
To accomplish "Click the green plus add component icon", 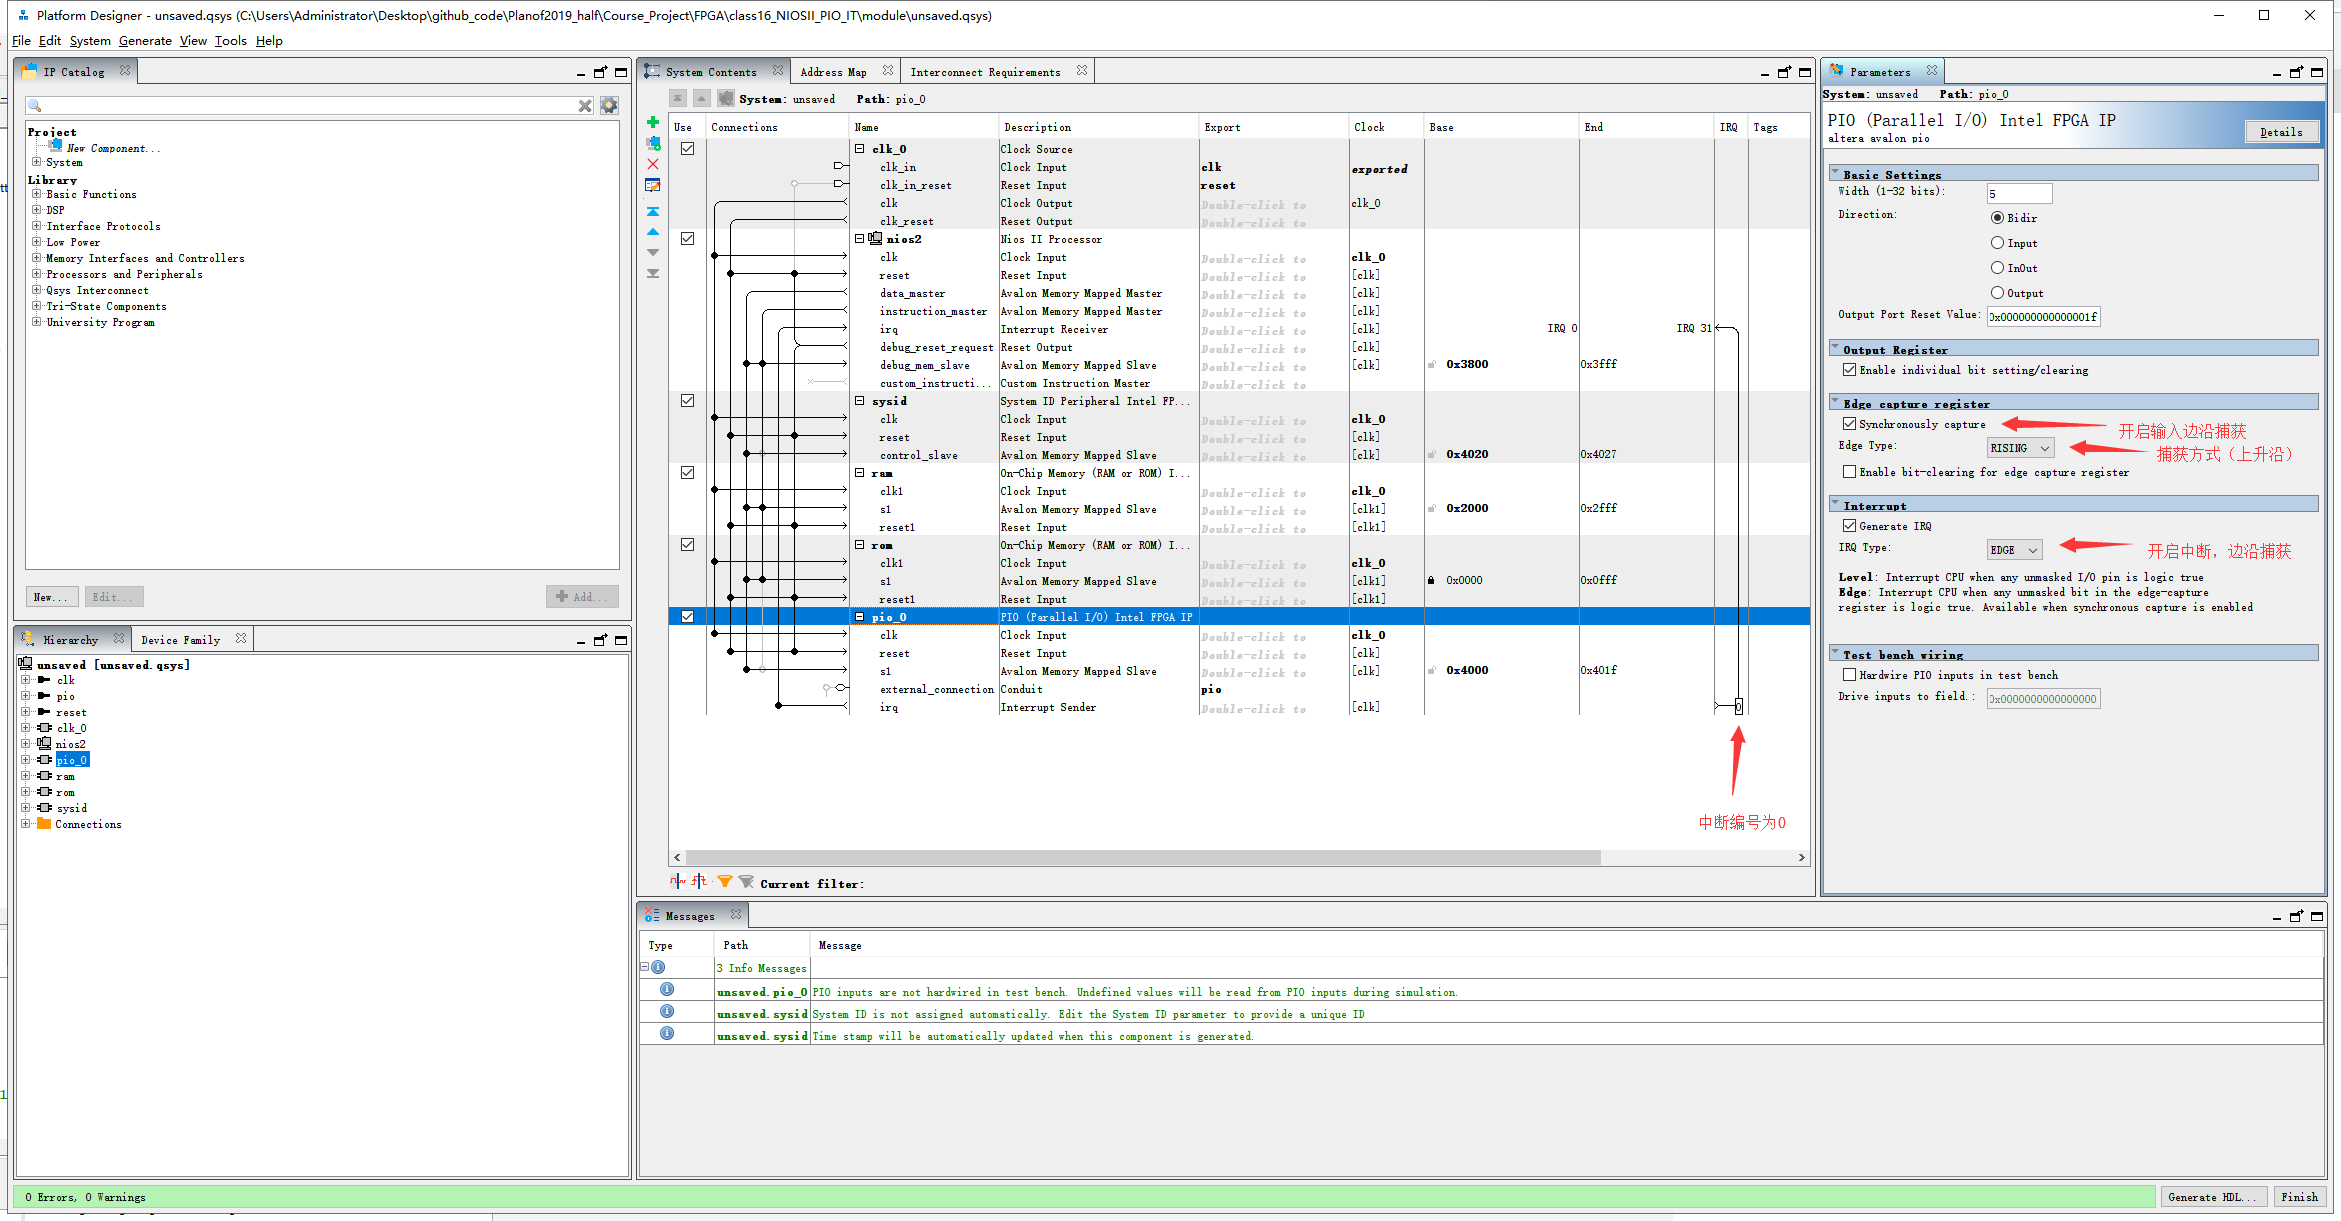I will (653, 122).
